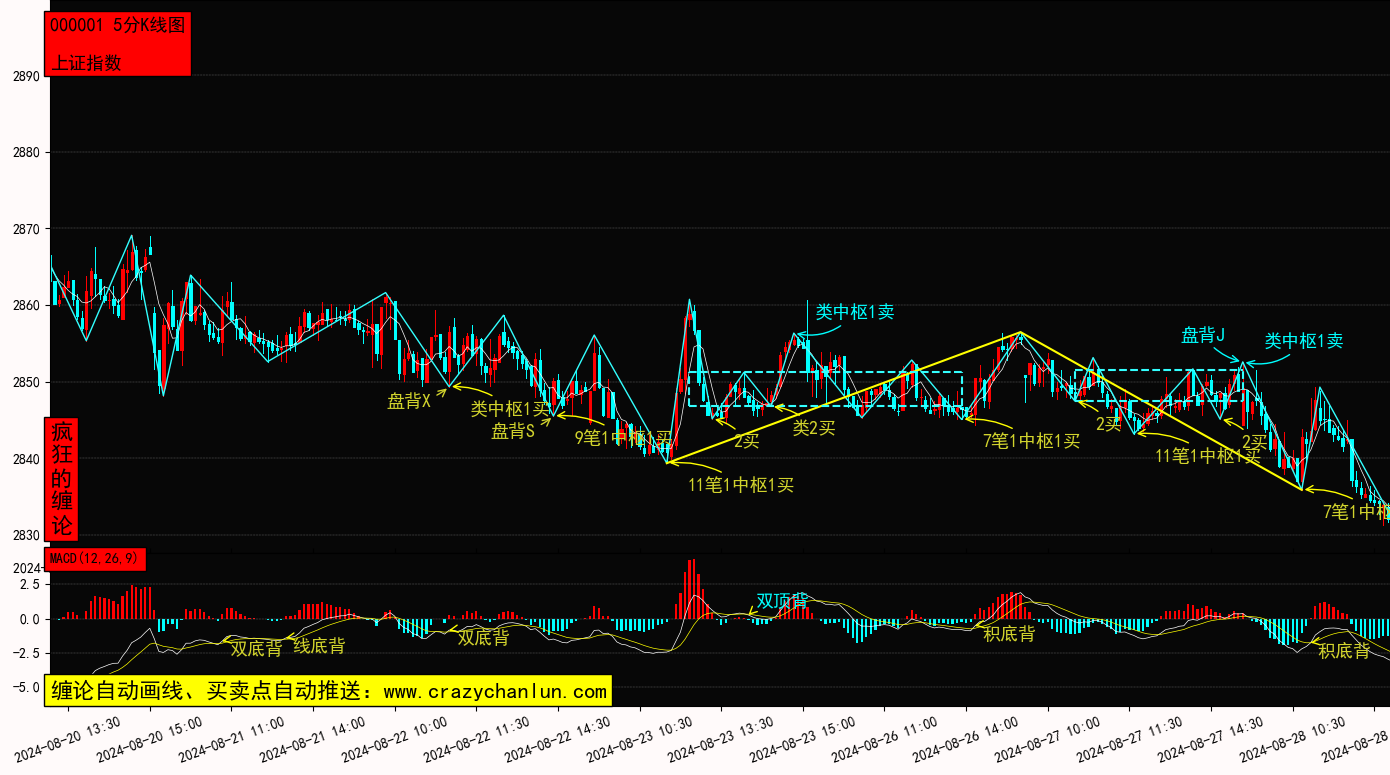Select the 9笔1中枢1买 buy signal label

(622, 437)
